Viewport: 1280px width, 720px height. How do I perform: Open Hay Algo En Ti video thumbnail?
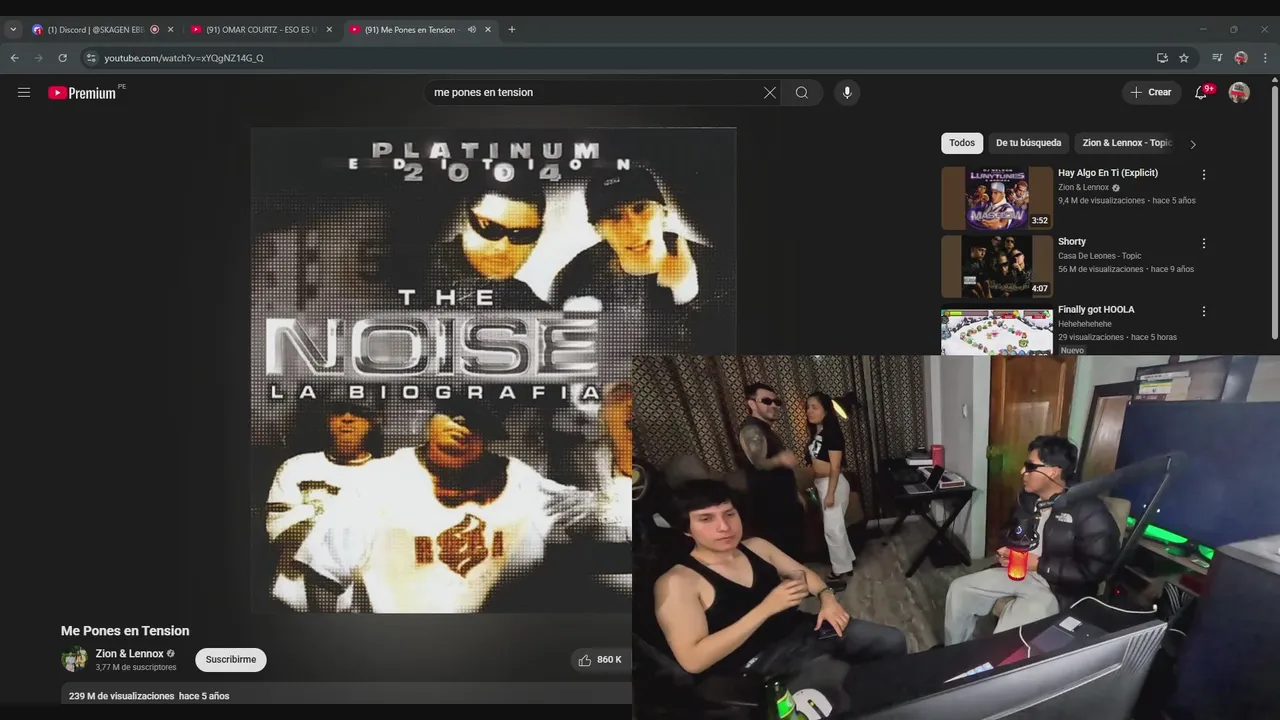click(x=997, y=198)
